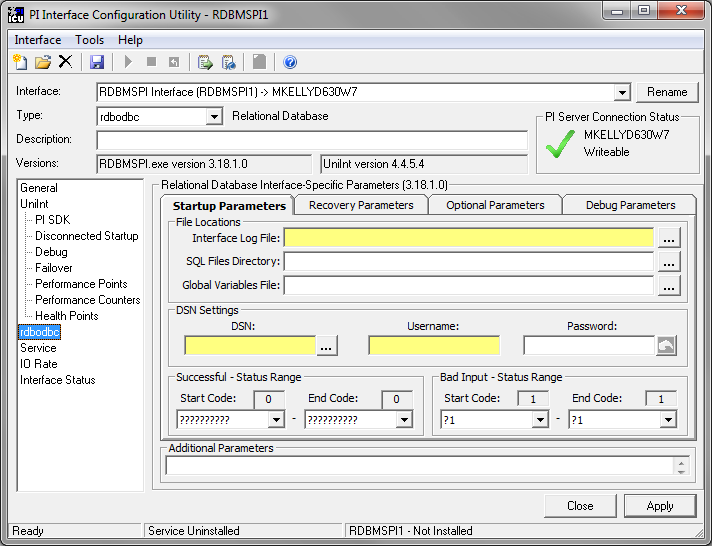Select Service in the tree

pos(38,348)
